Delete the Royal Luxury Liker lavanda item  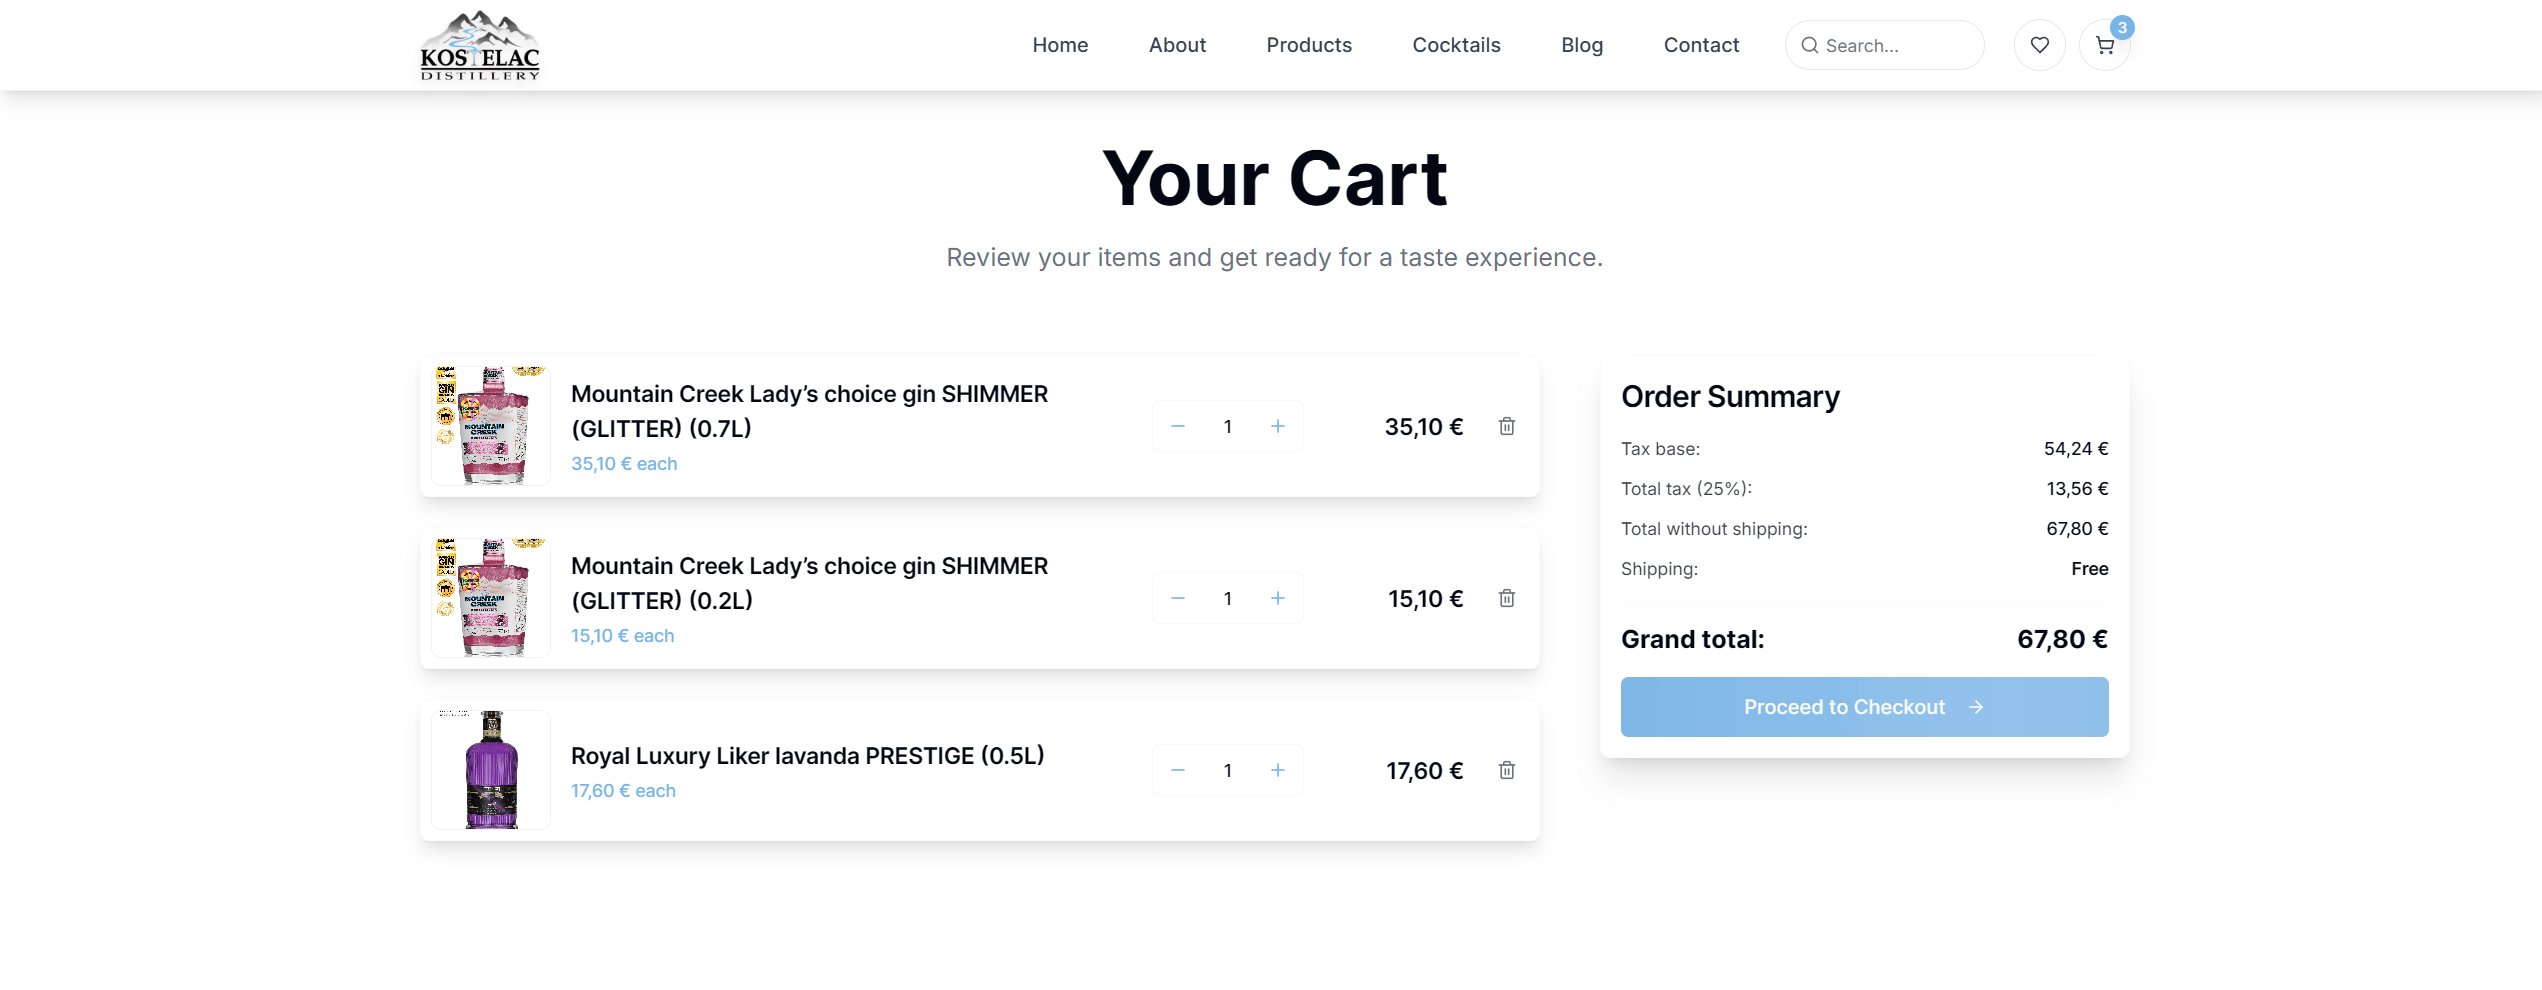(x=1507, y=770)
